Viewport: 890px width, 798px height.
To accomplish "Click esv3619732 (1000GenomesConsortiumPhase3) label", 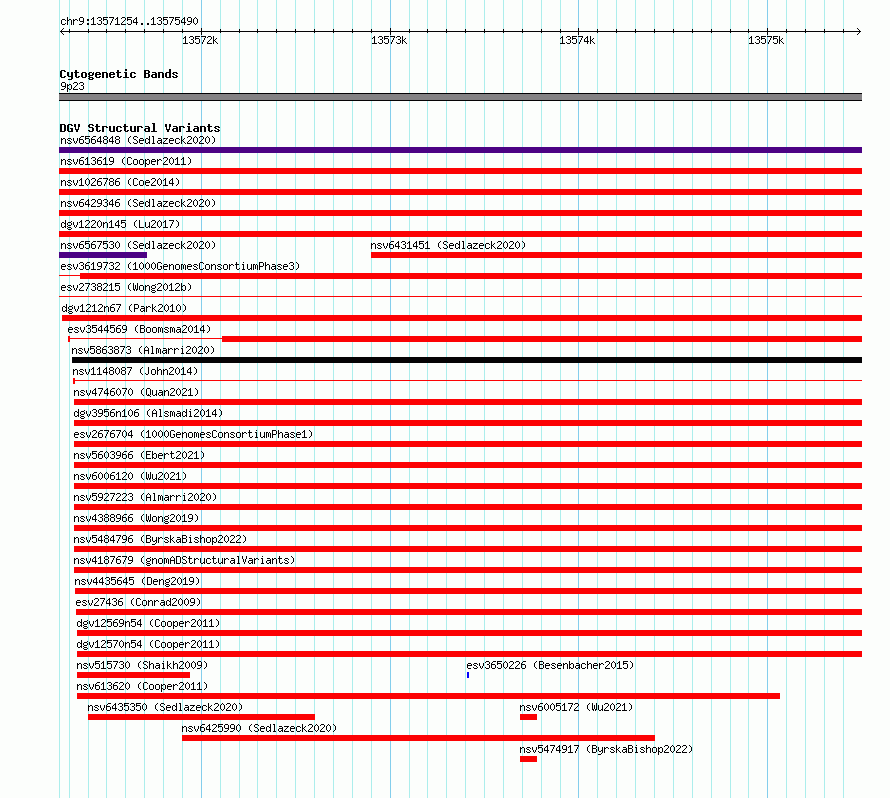I will (180, 266).
